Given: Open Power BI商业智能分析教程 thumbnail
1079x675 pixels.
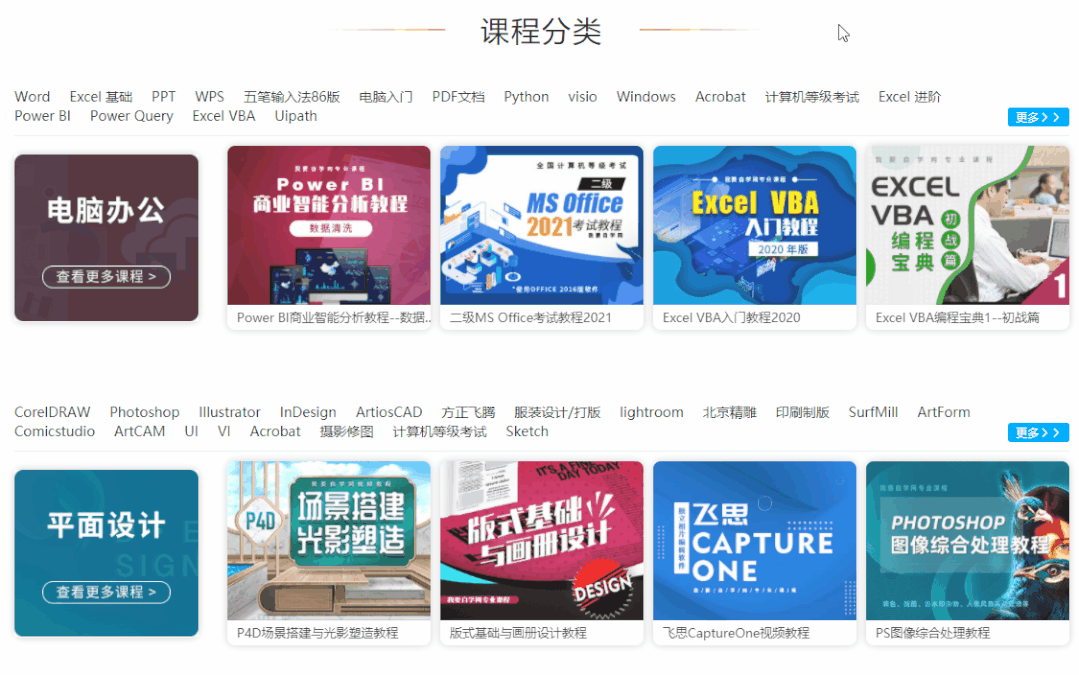Looking at the screenshot, I should (329, 225).
